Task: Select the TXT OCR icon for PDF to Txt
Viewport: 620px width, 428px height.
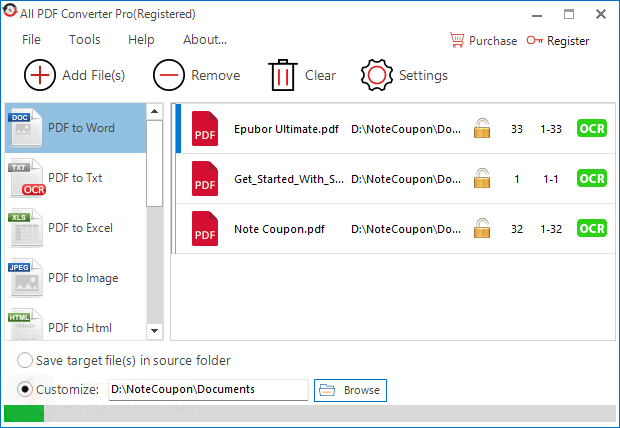Action: point(26,178)
